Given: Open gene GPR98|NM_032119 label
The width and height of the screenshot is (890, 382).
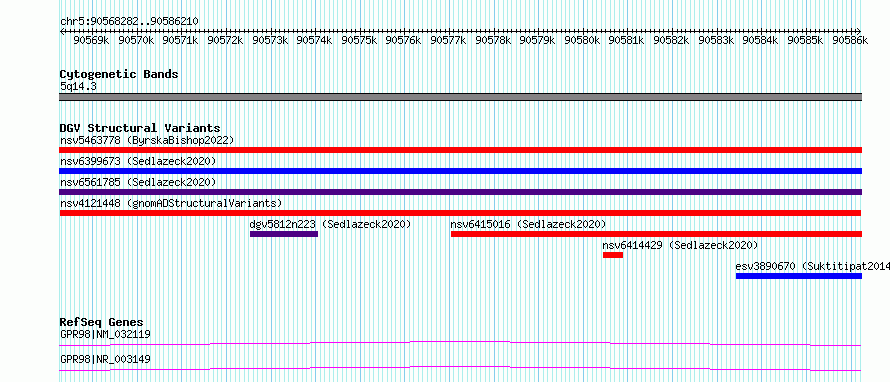Looking at the screenshot, I should [x=105, y=334].
